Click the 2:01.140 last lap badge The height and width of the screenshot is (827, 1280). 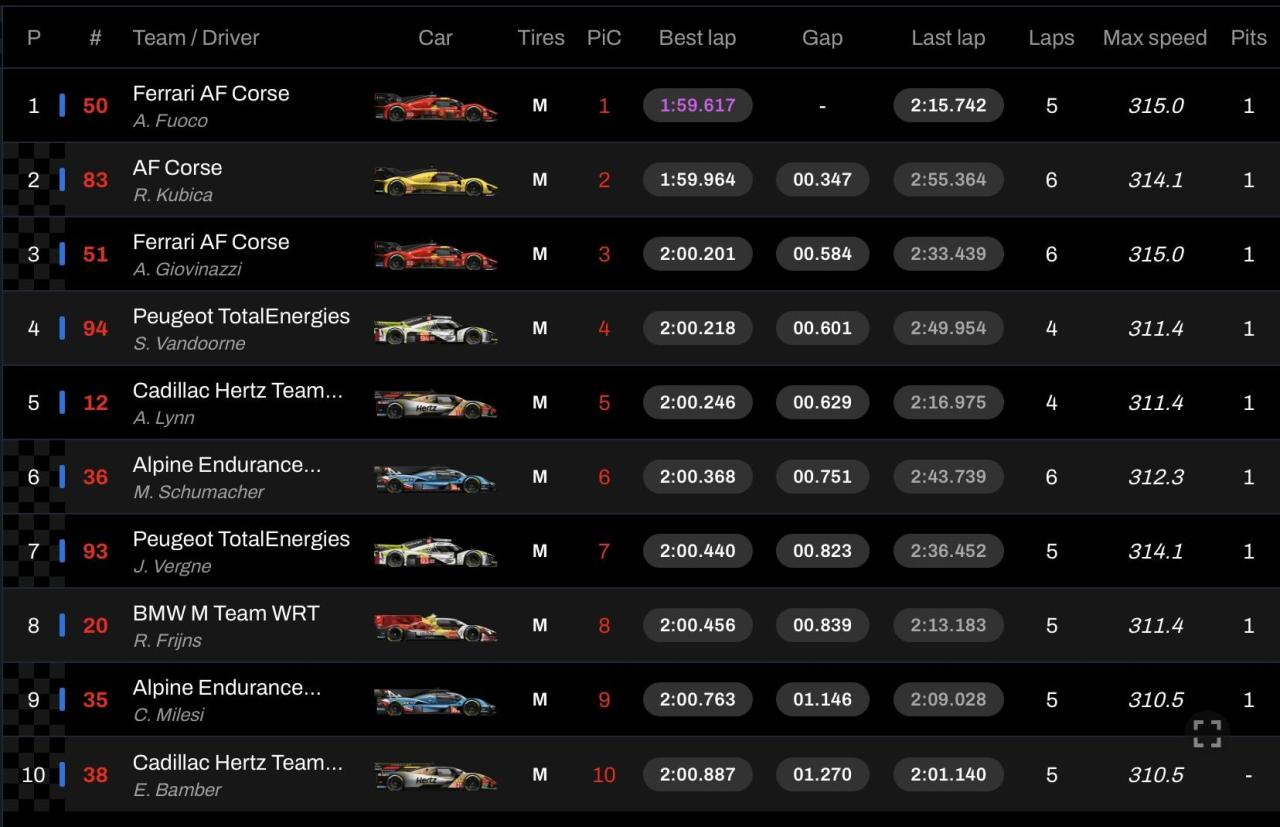click(948, 774)
